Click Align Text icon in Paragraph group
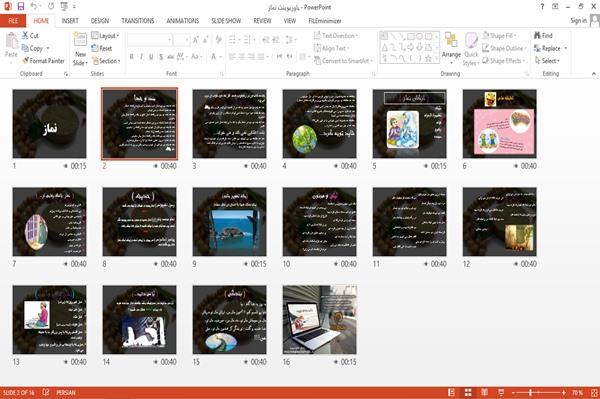 317,48
